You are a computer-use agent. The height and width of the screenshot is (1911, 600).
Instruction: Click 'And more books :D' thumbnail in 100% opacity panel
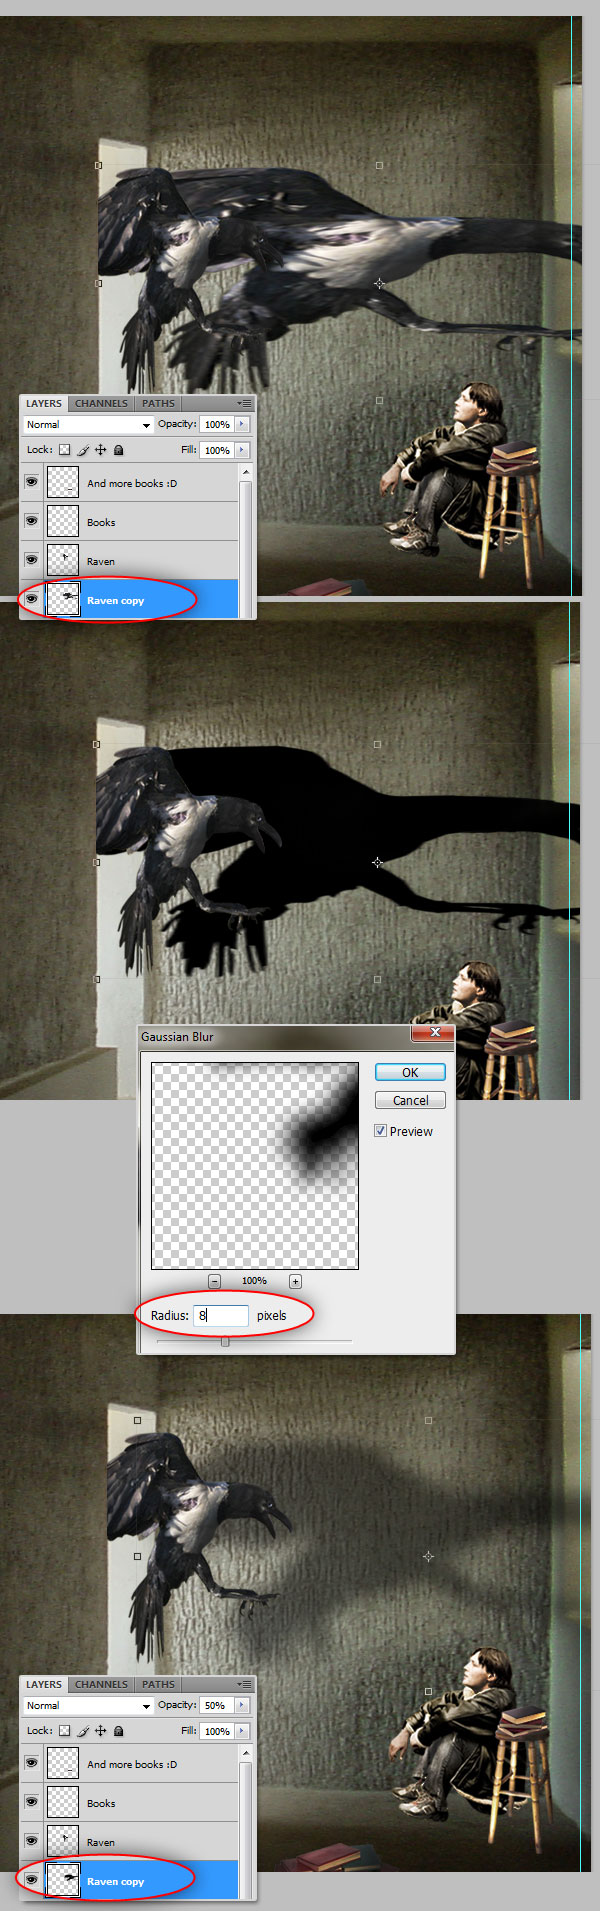point(63,483)
